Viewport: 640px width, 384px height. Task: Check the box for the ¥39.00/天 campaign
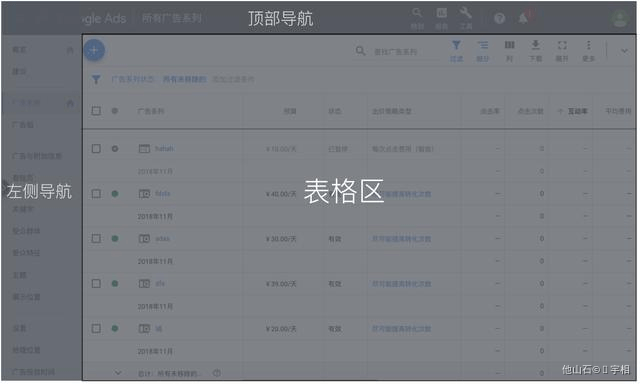pos(96,284)
